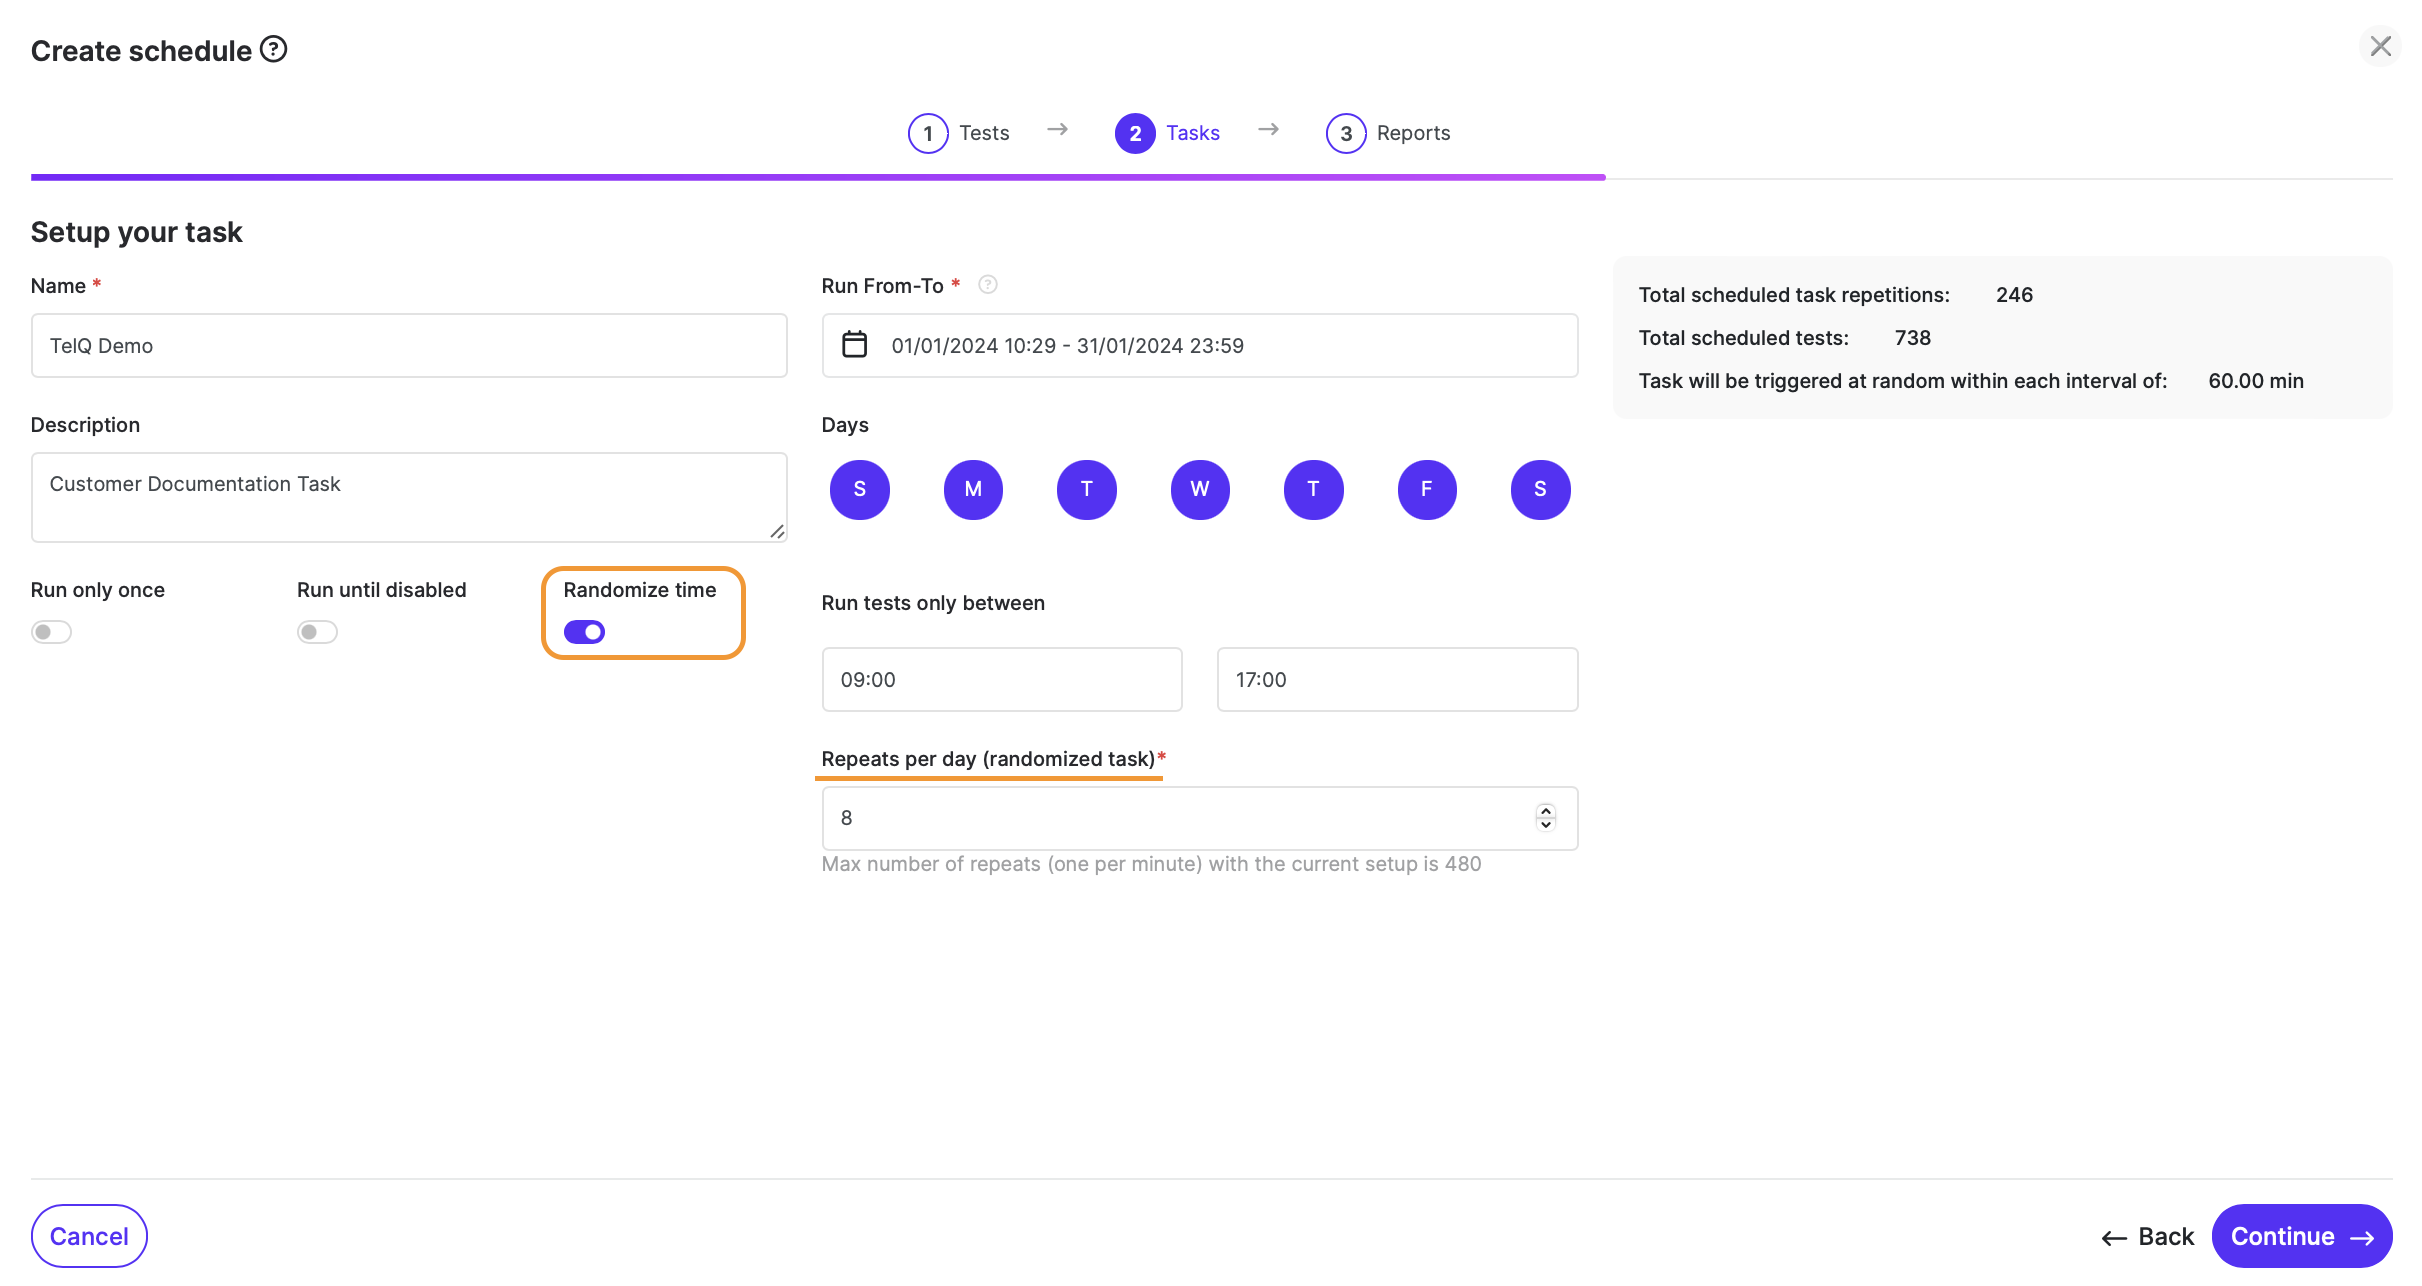
Task: Open the 17:00 end time field
Action: click(x=1396, y=680)
